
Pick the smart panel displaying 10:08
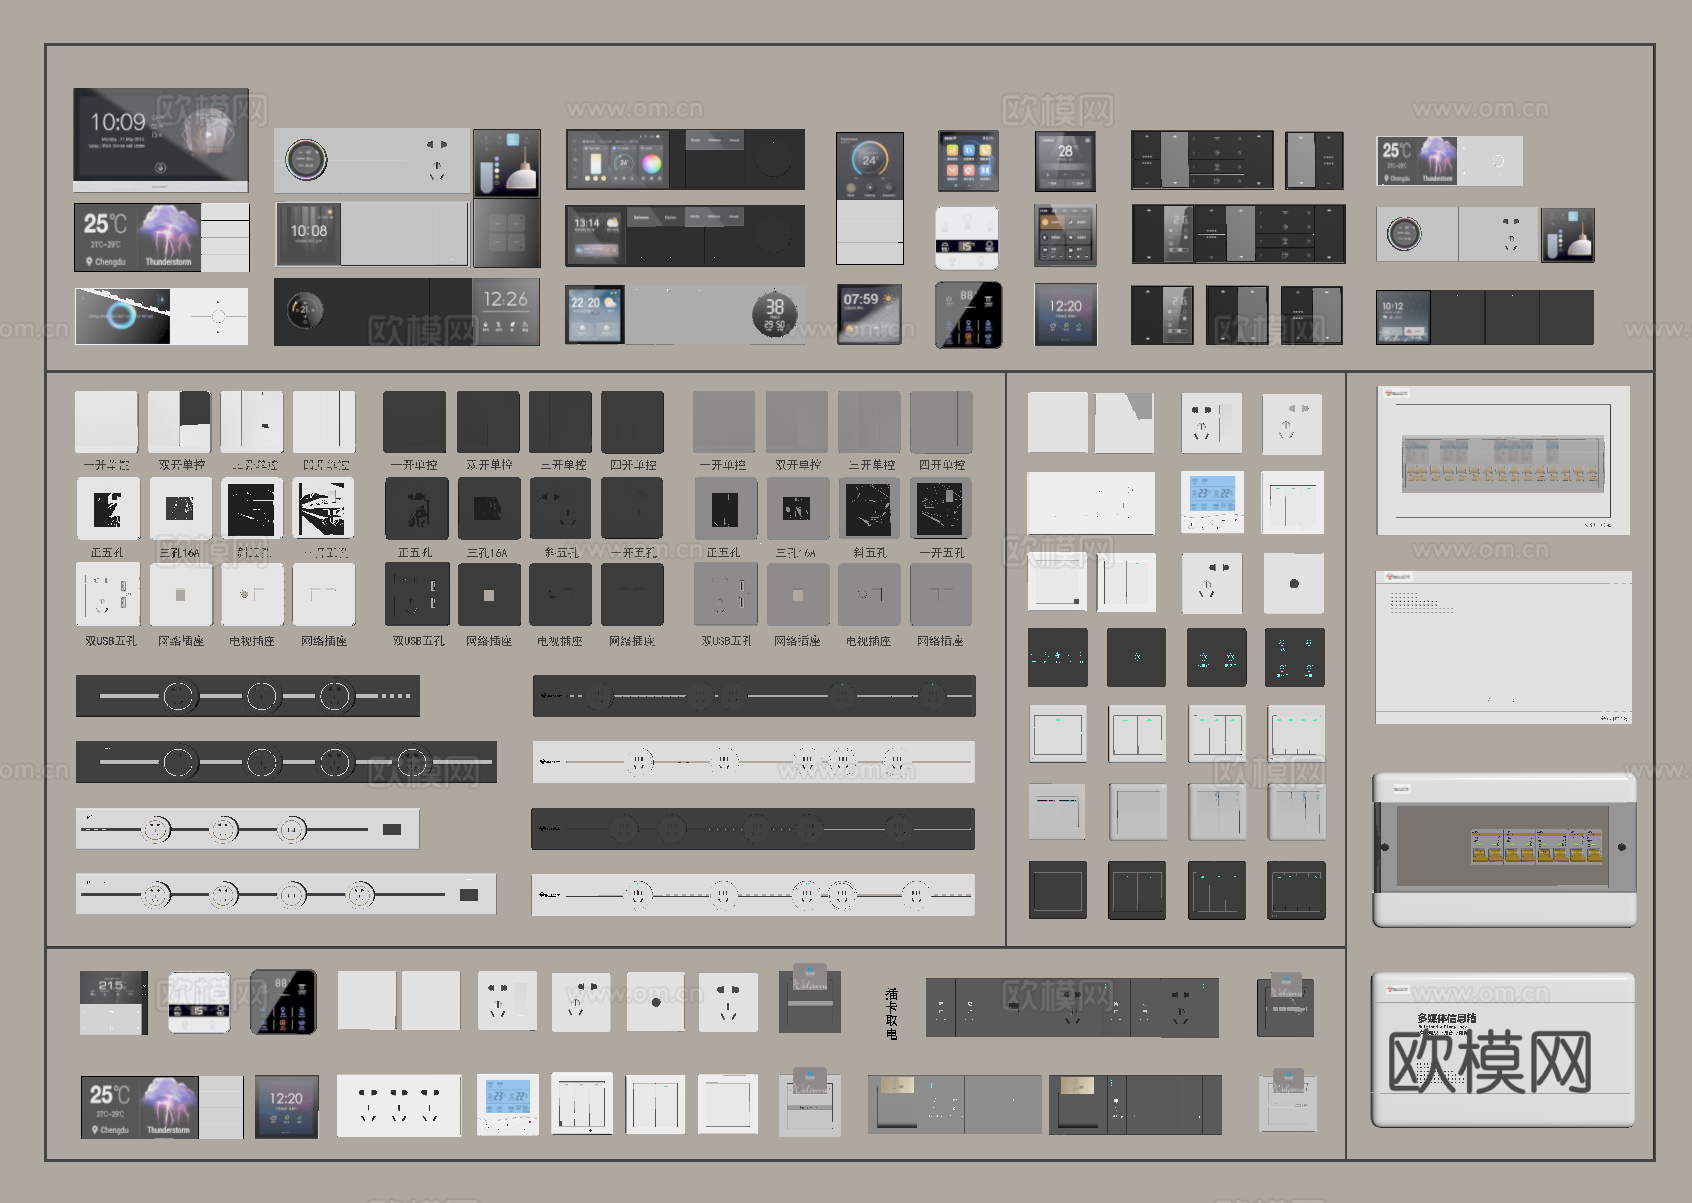(x=371, y=234)
